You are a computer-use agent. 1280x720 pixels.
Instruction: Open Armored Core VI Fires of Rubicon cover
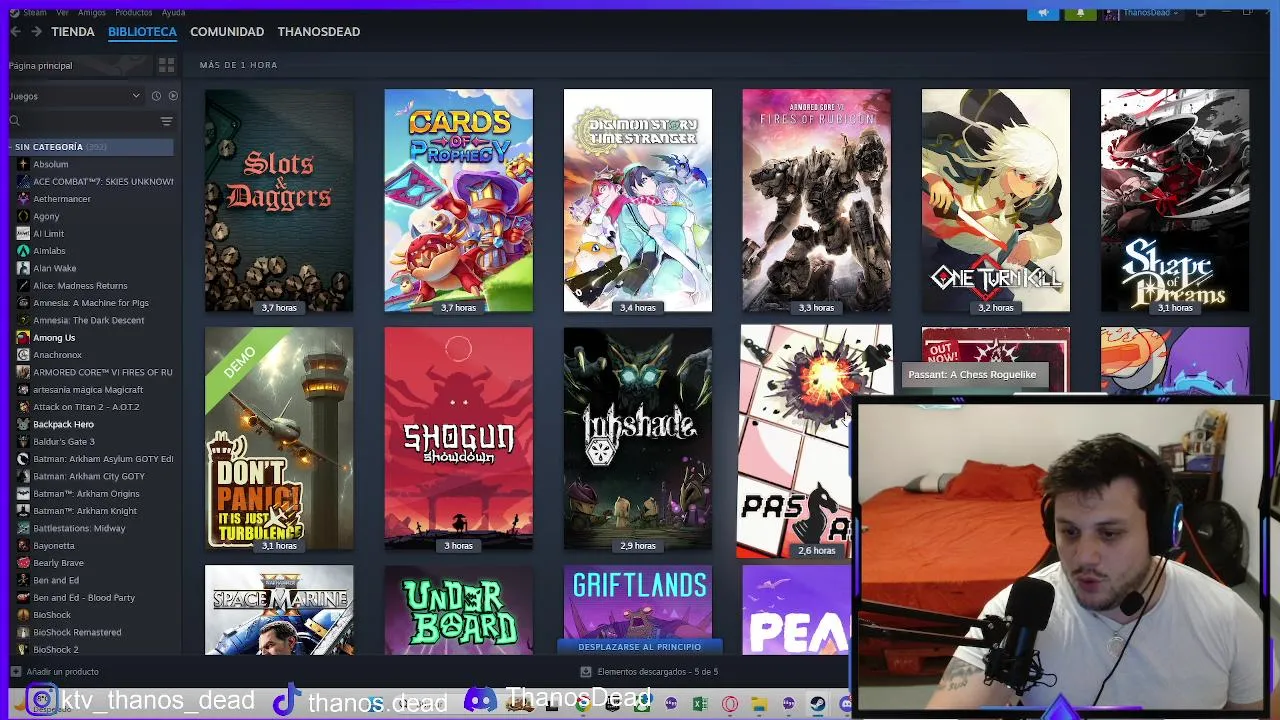coord(816,200)
